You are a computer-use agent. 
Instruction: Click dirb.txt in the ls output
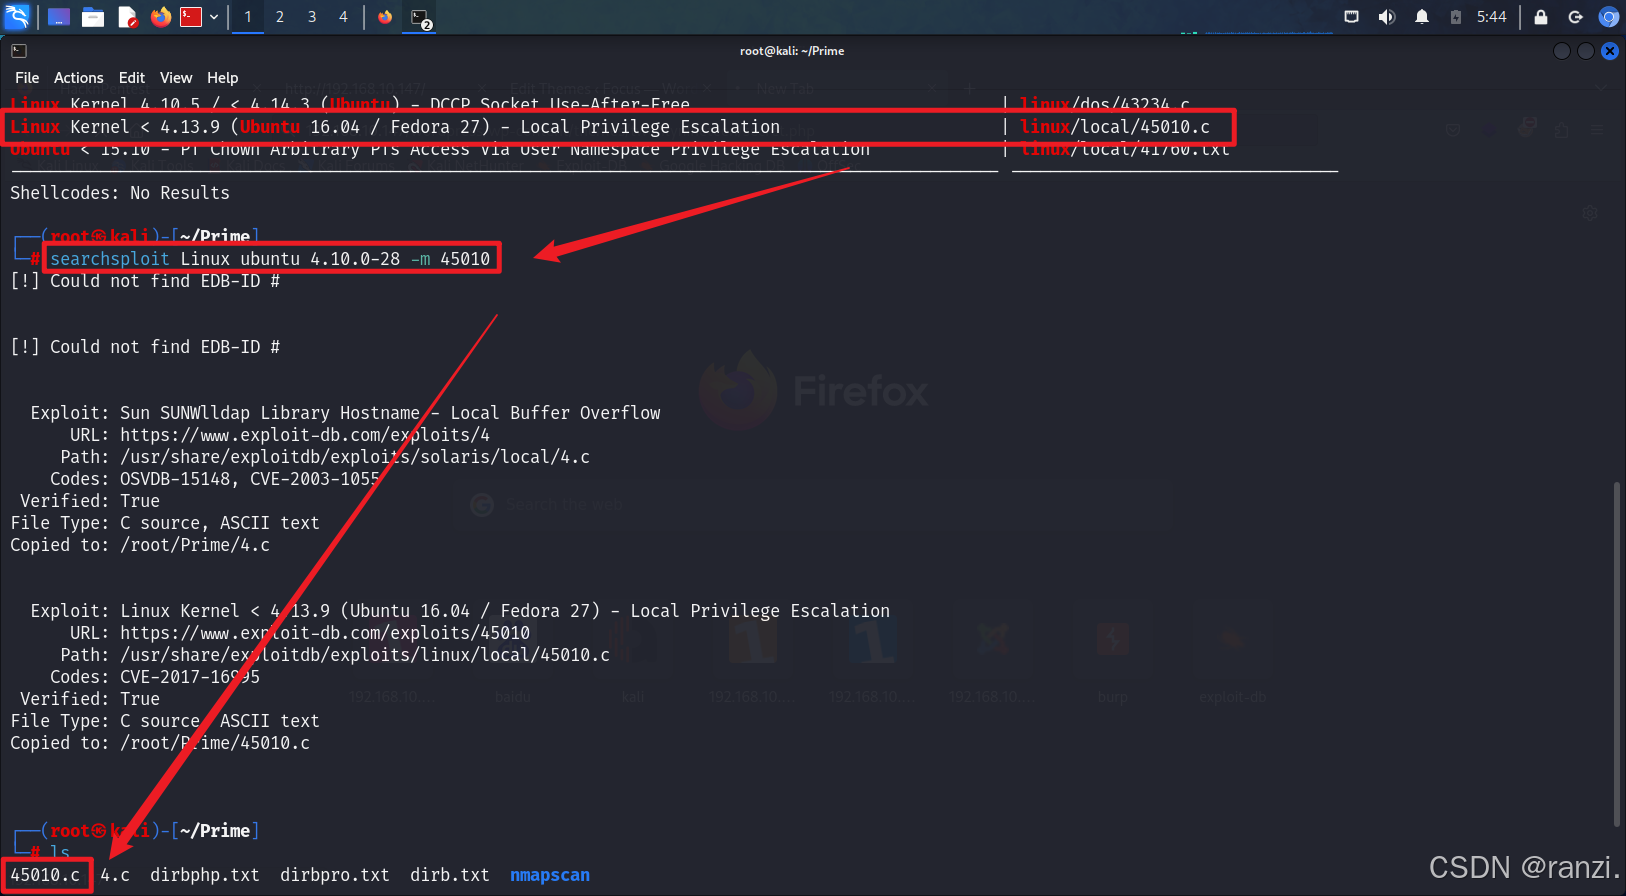[450, 875]
